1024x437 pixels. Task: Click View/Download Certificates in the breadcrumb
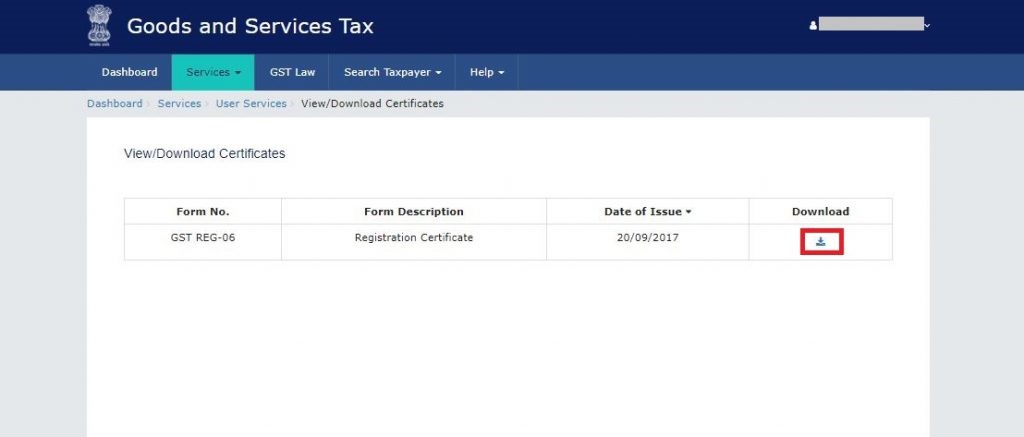coord(372,104)
